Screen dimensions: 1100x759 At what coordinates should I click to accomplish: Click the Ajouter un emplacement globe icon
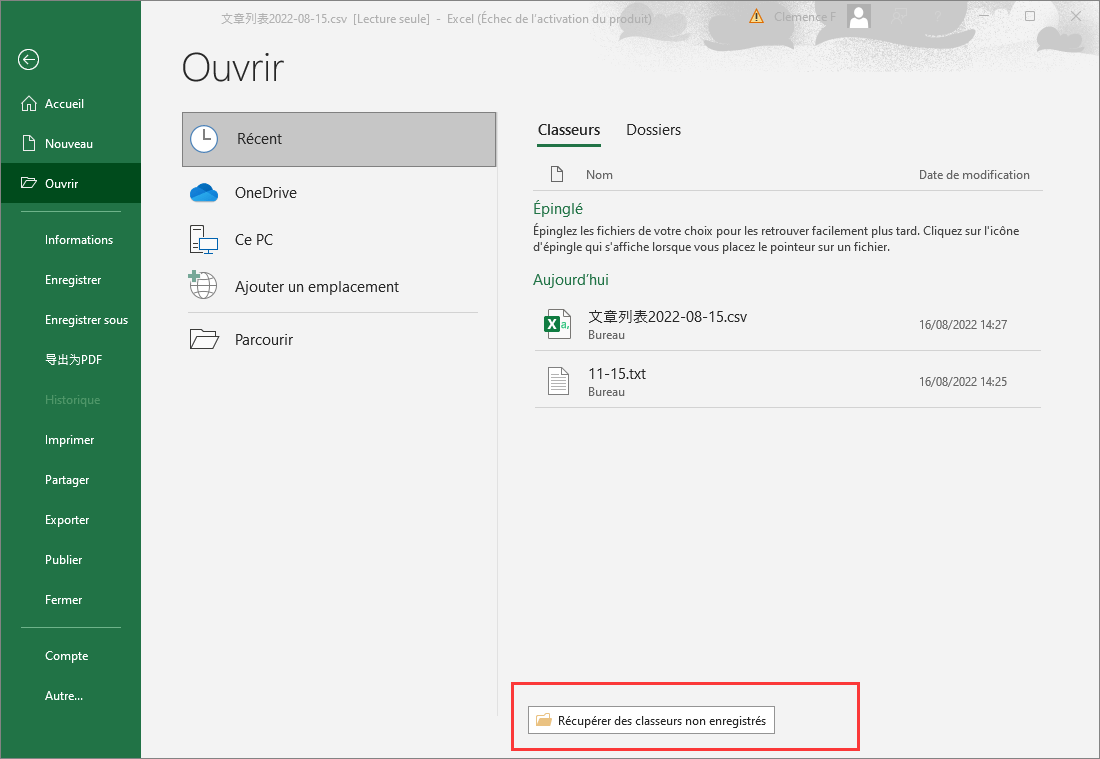(x=203, y=285)
